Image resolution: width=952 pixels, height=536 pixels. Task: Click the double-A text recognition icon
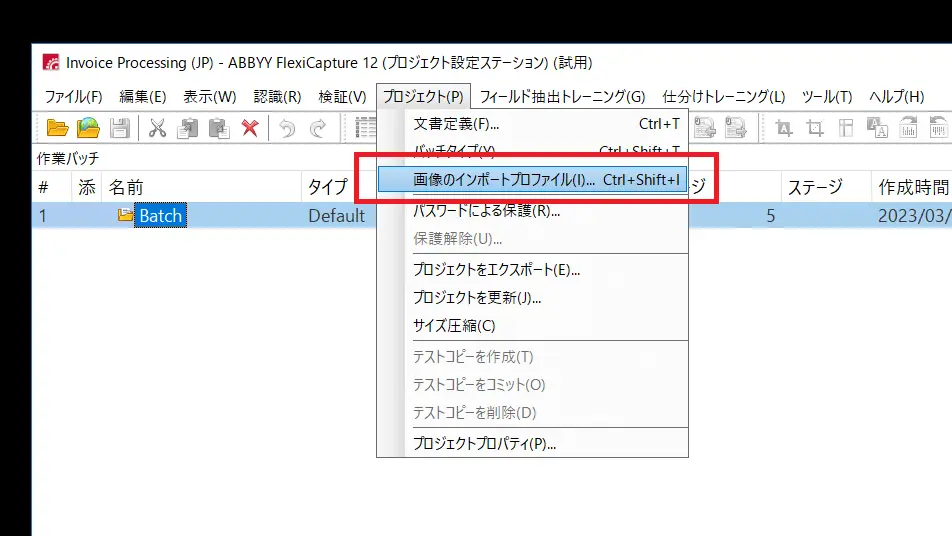(x=877, y=128)
